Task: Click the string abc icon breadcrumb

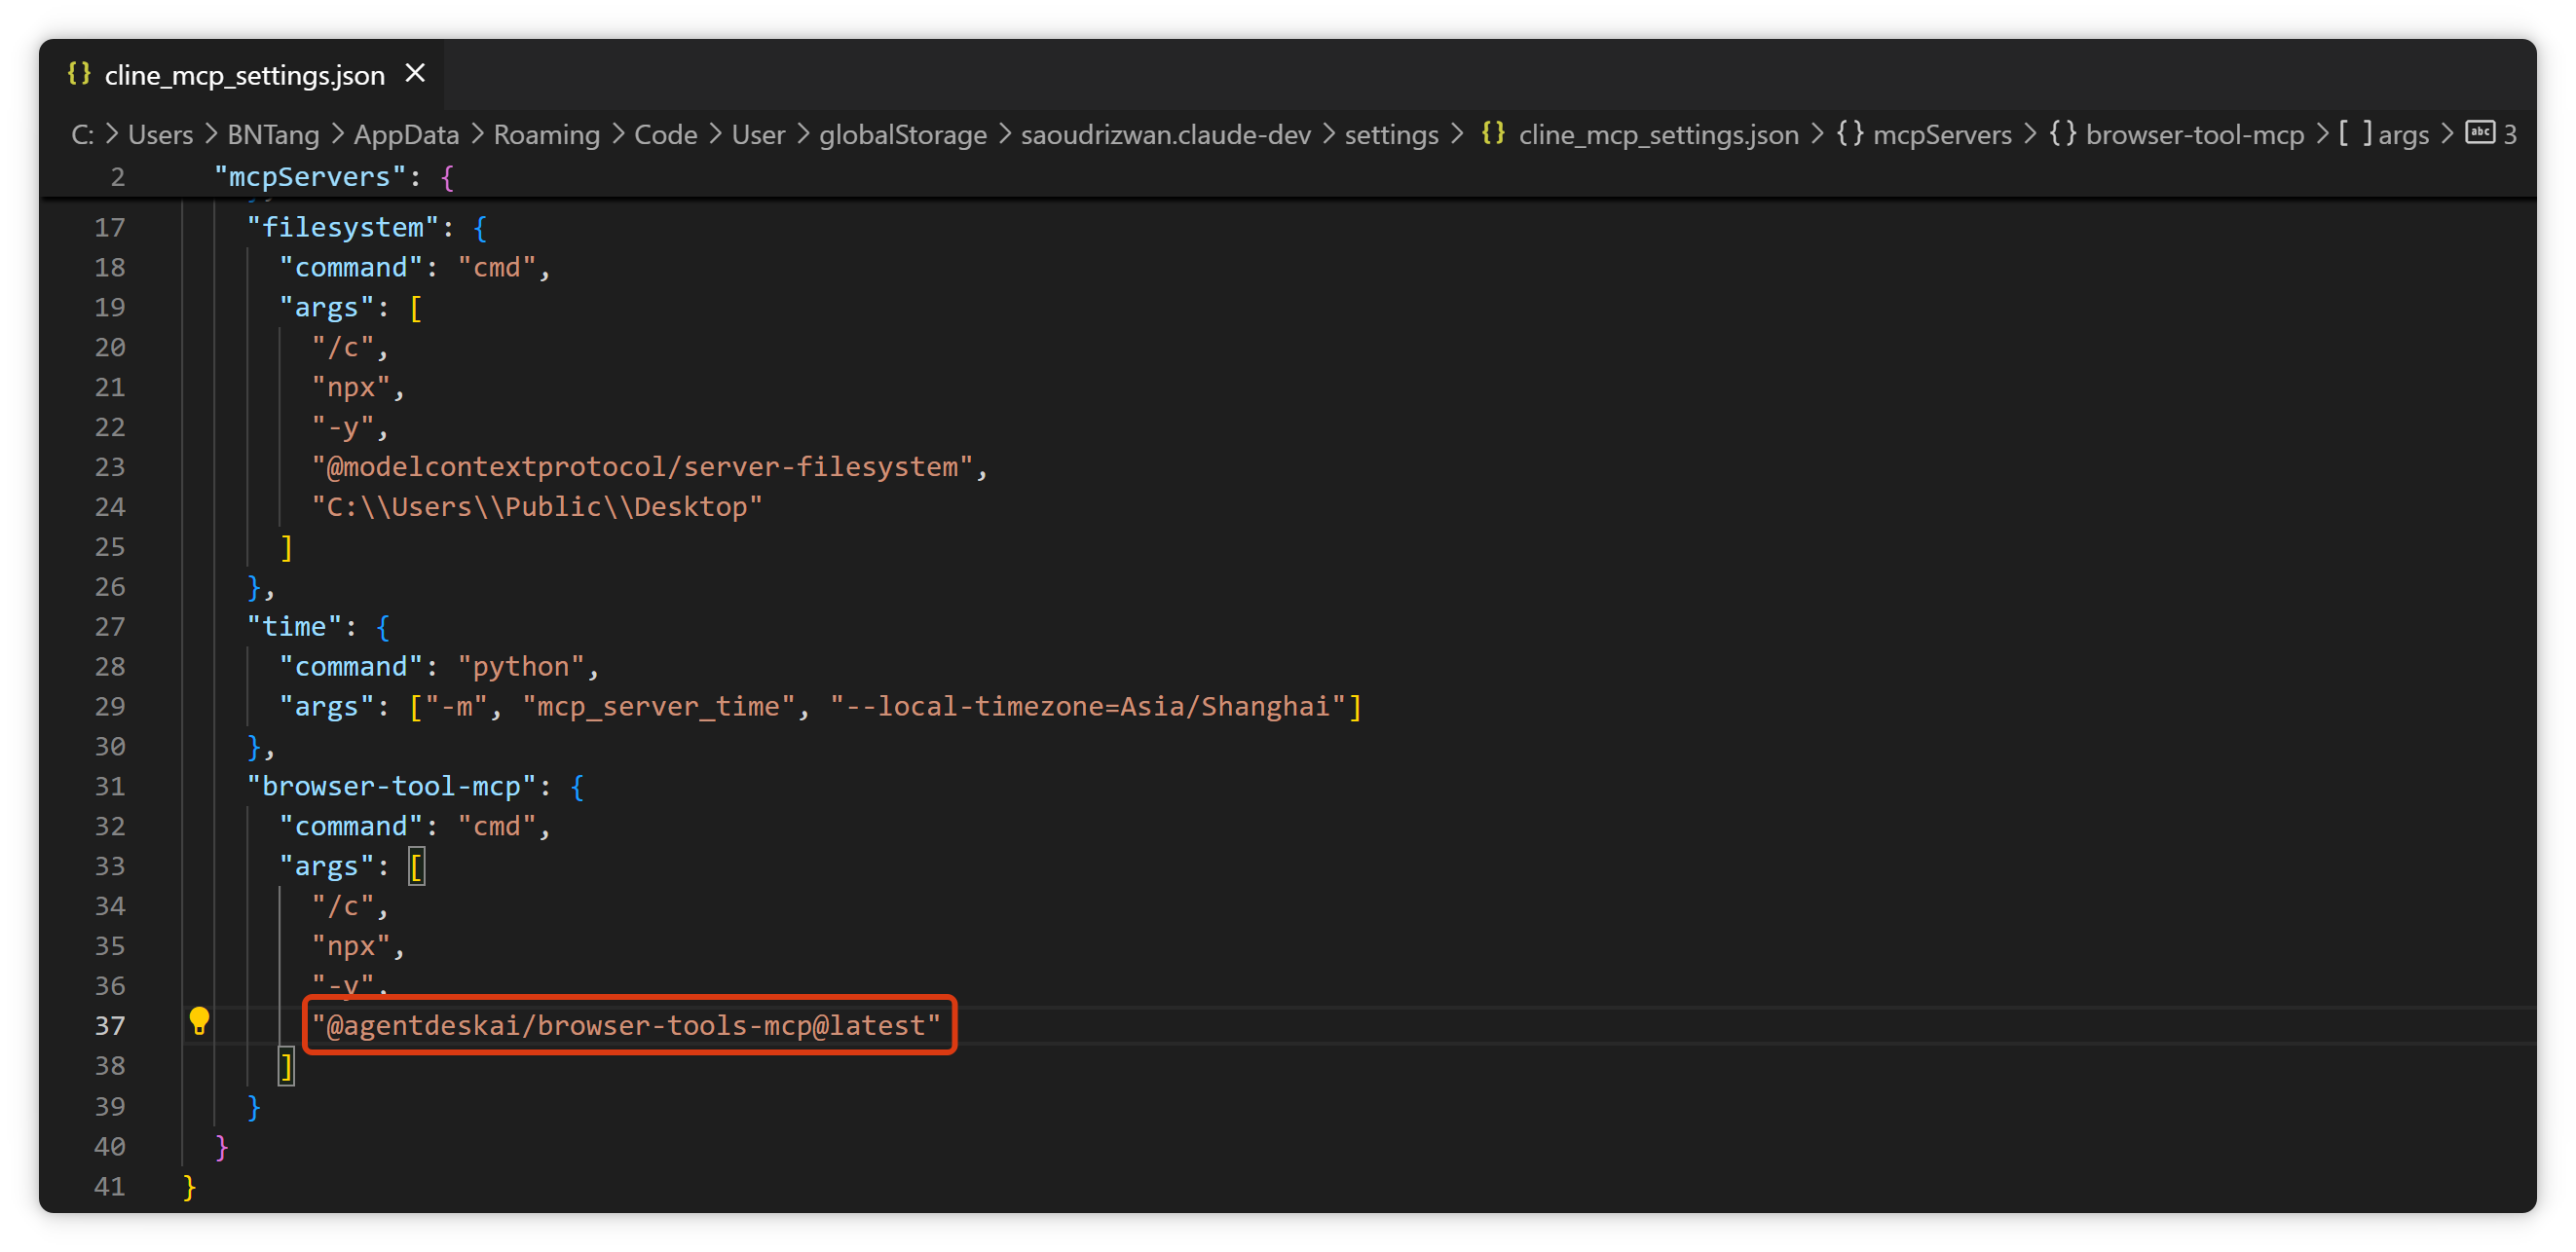Action: (2479, 133)
